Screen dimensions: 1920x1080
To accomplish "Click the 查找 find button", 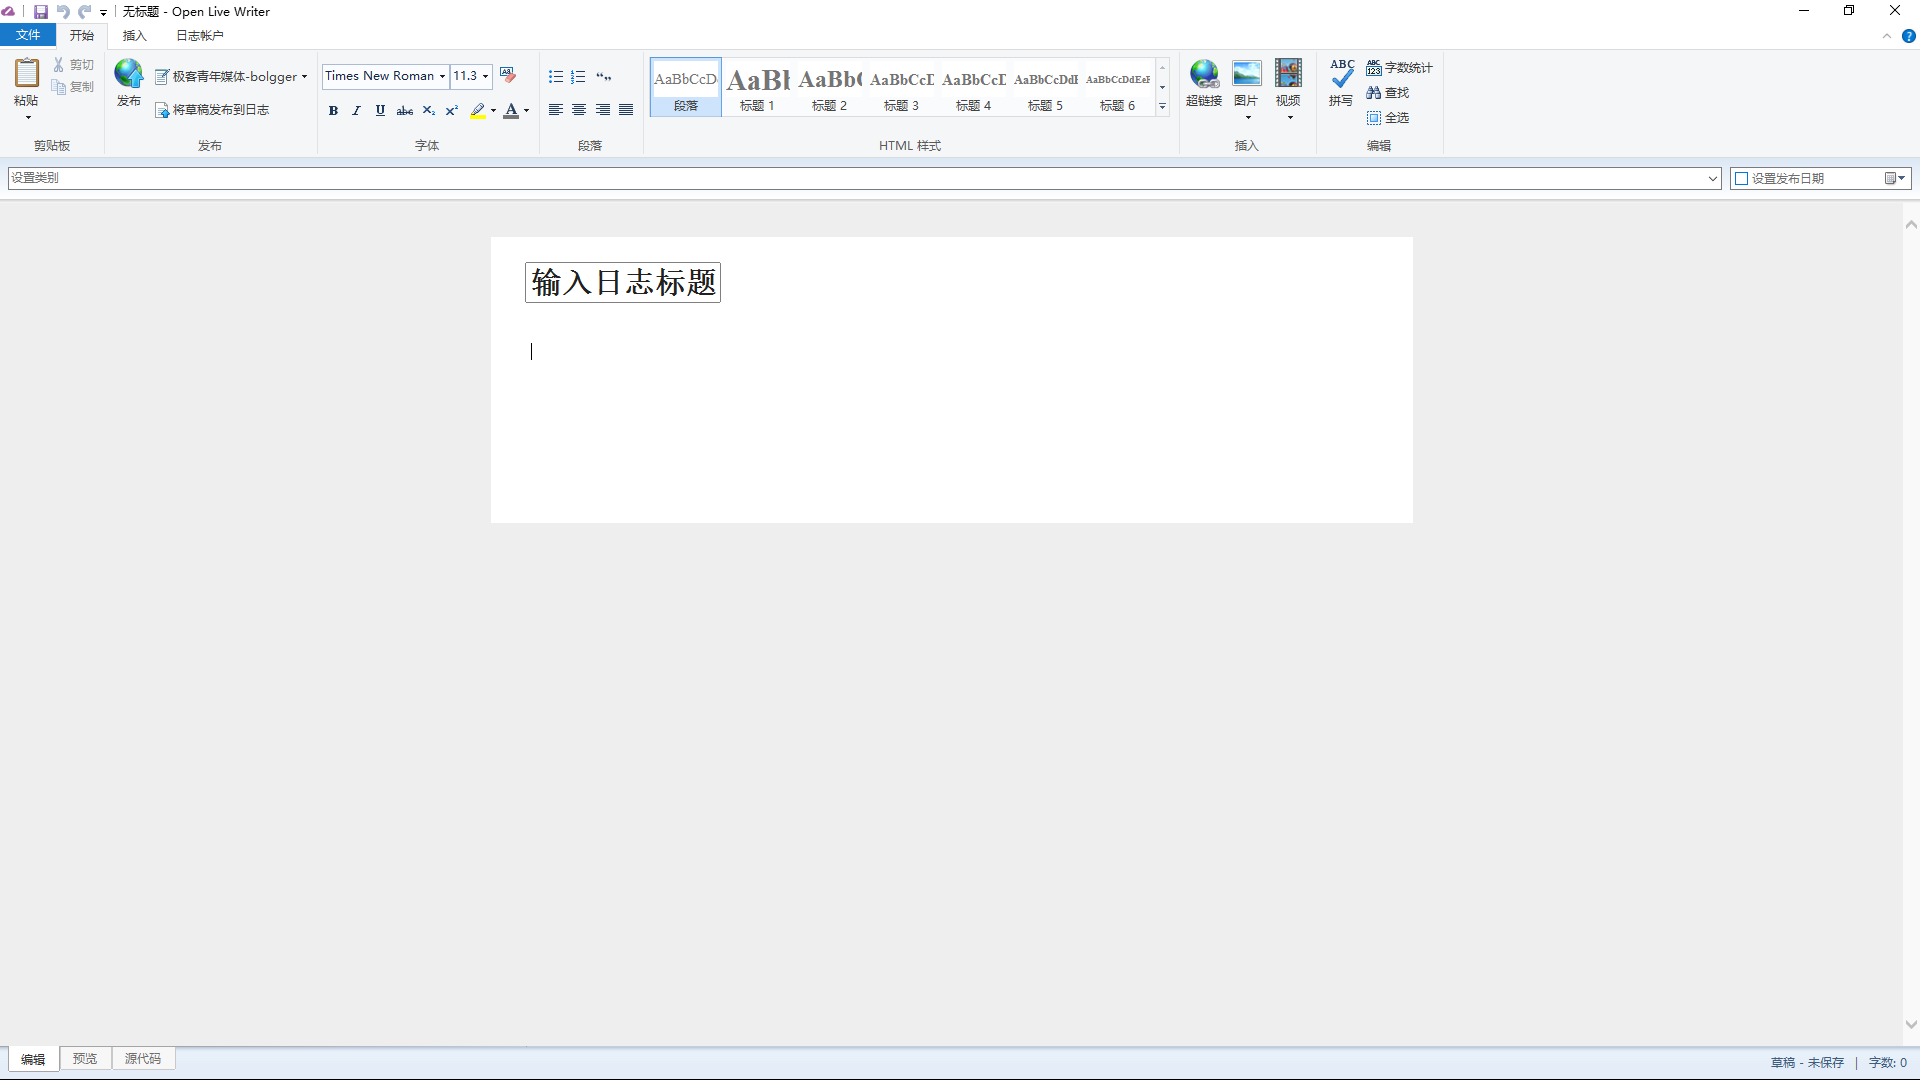I will click(1388, 93).
